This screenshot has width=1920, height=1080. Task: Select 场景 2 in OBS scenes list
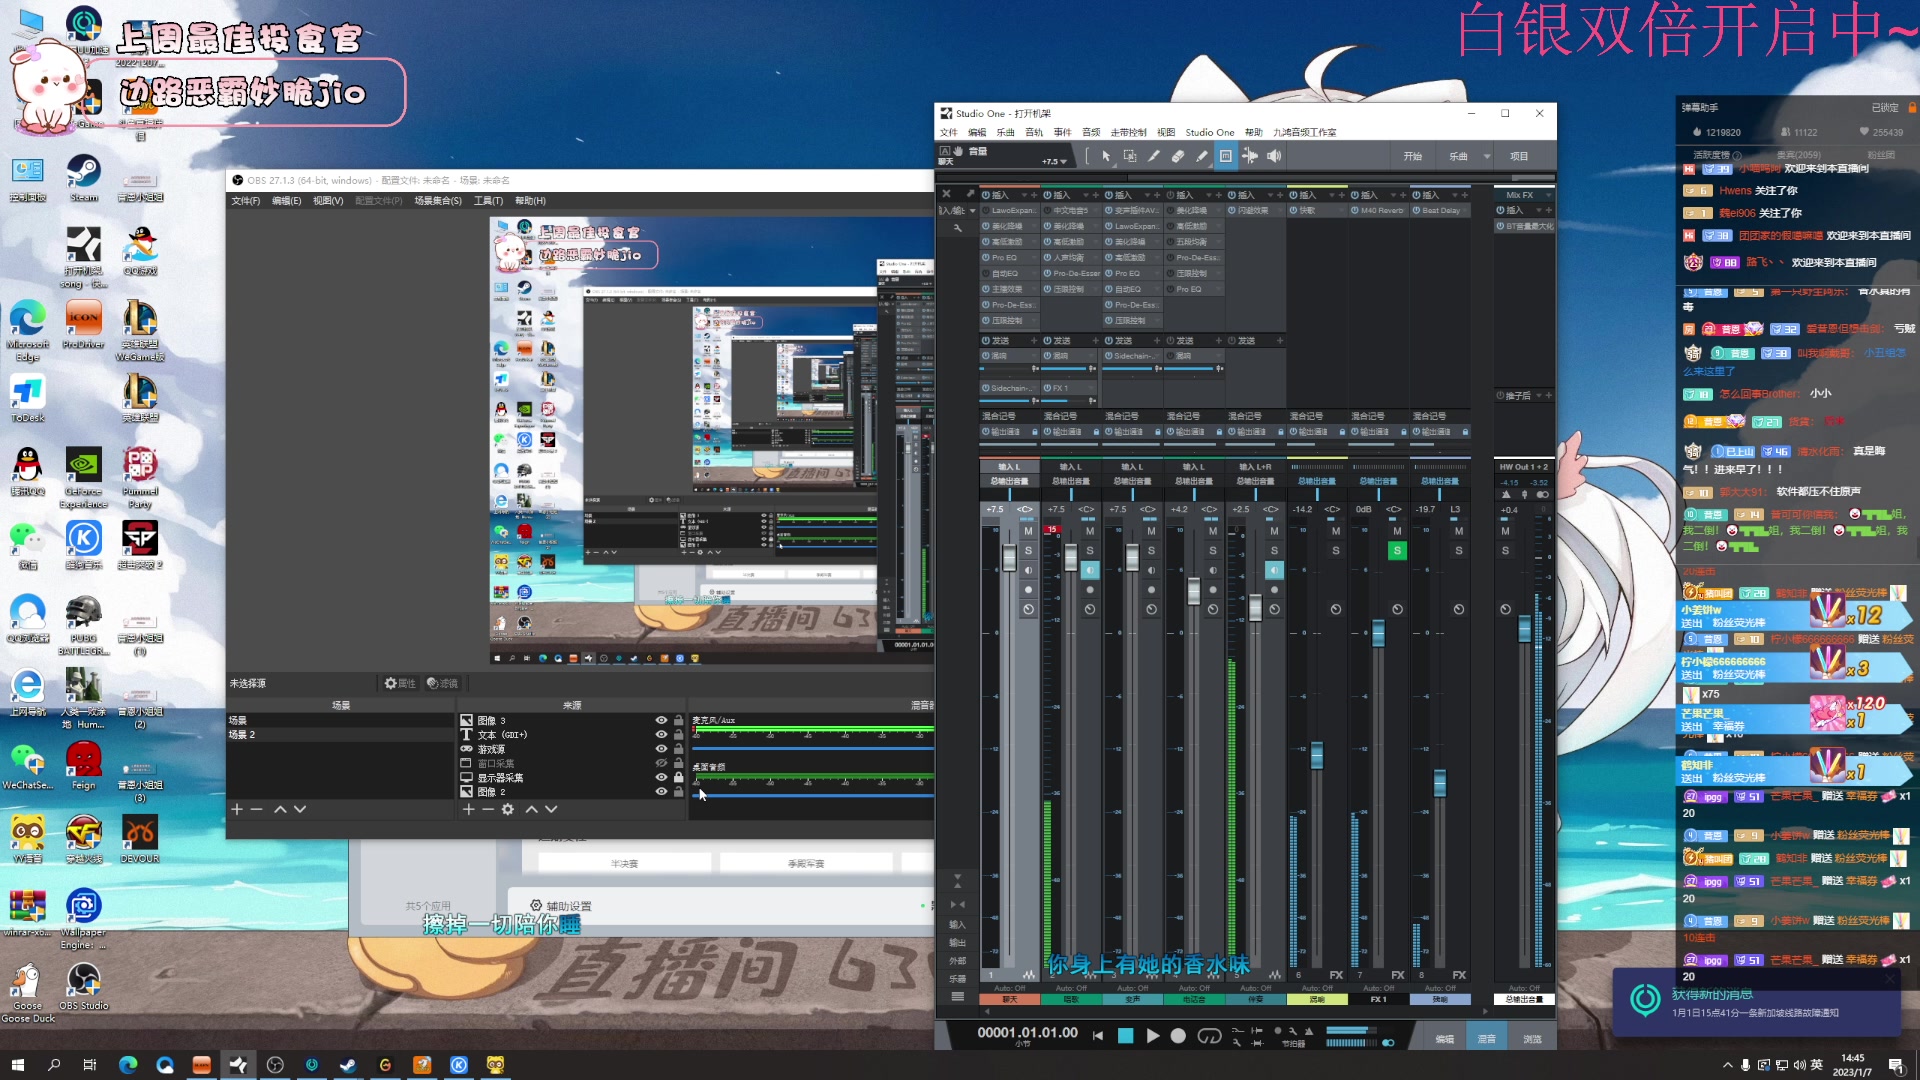tap(242, 735)
